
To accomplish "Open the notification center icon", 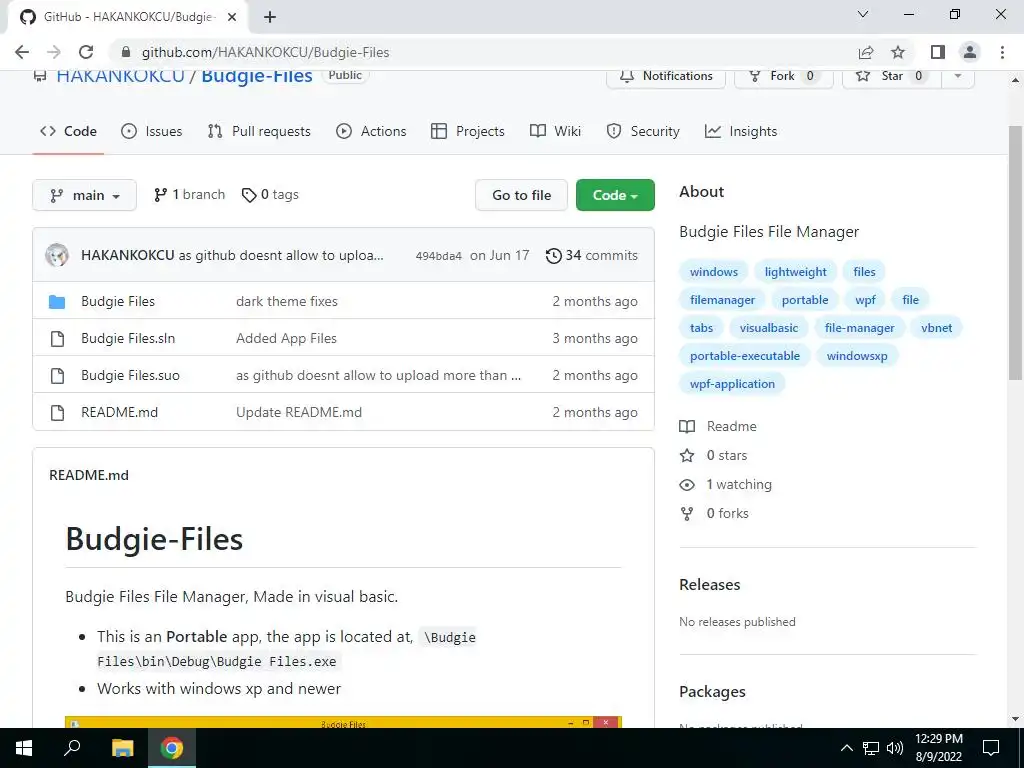I will coord(991,748).
